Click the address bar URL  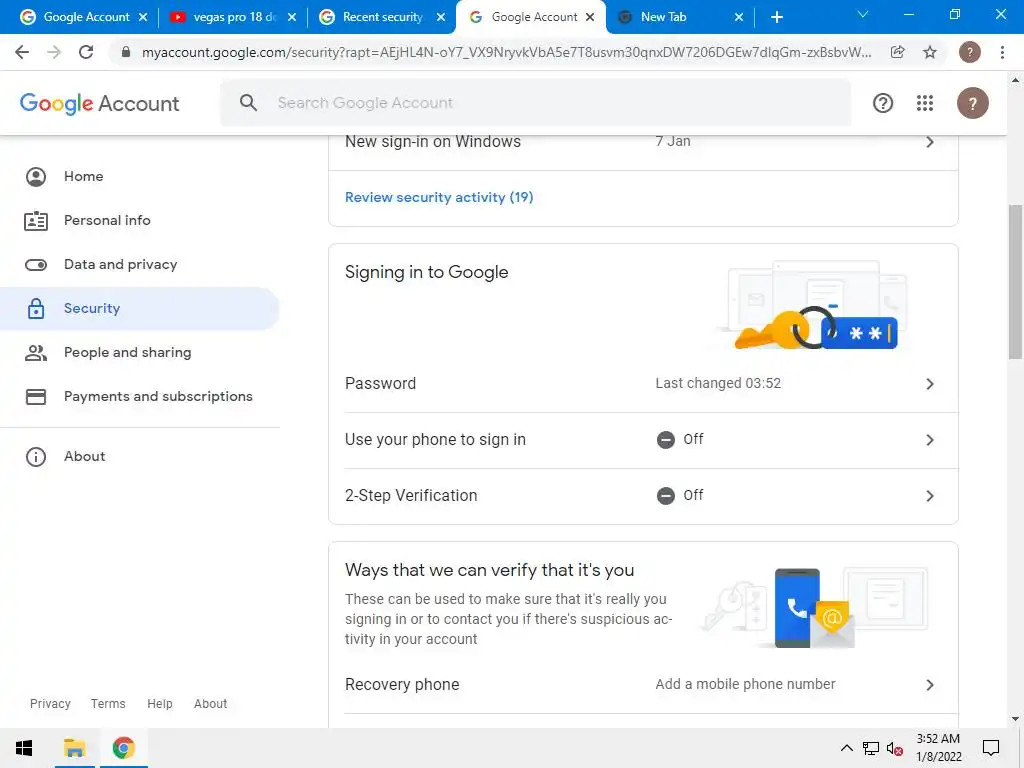pos(506,52)
